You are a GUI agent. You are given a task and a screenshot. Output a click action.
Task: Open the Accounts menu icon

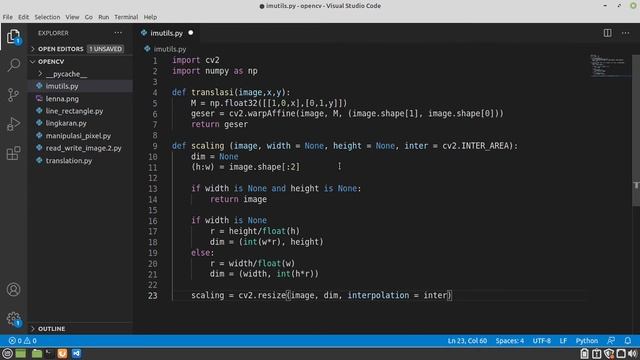click(x=13, y=289)
